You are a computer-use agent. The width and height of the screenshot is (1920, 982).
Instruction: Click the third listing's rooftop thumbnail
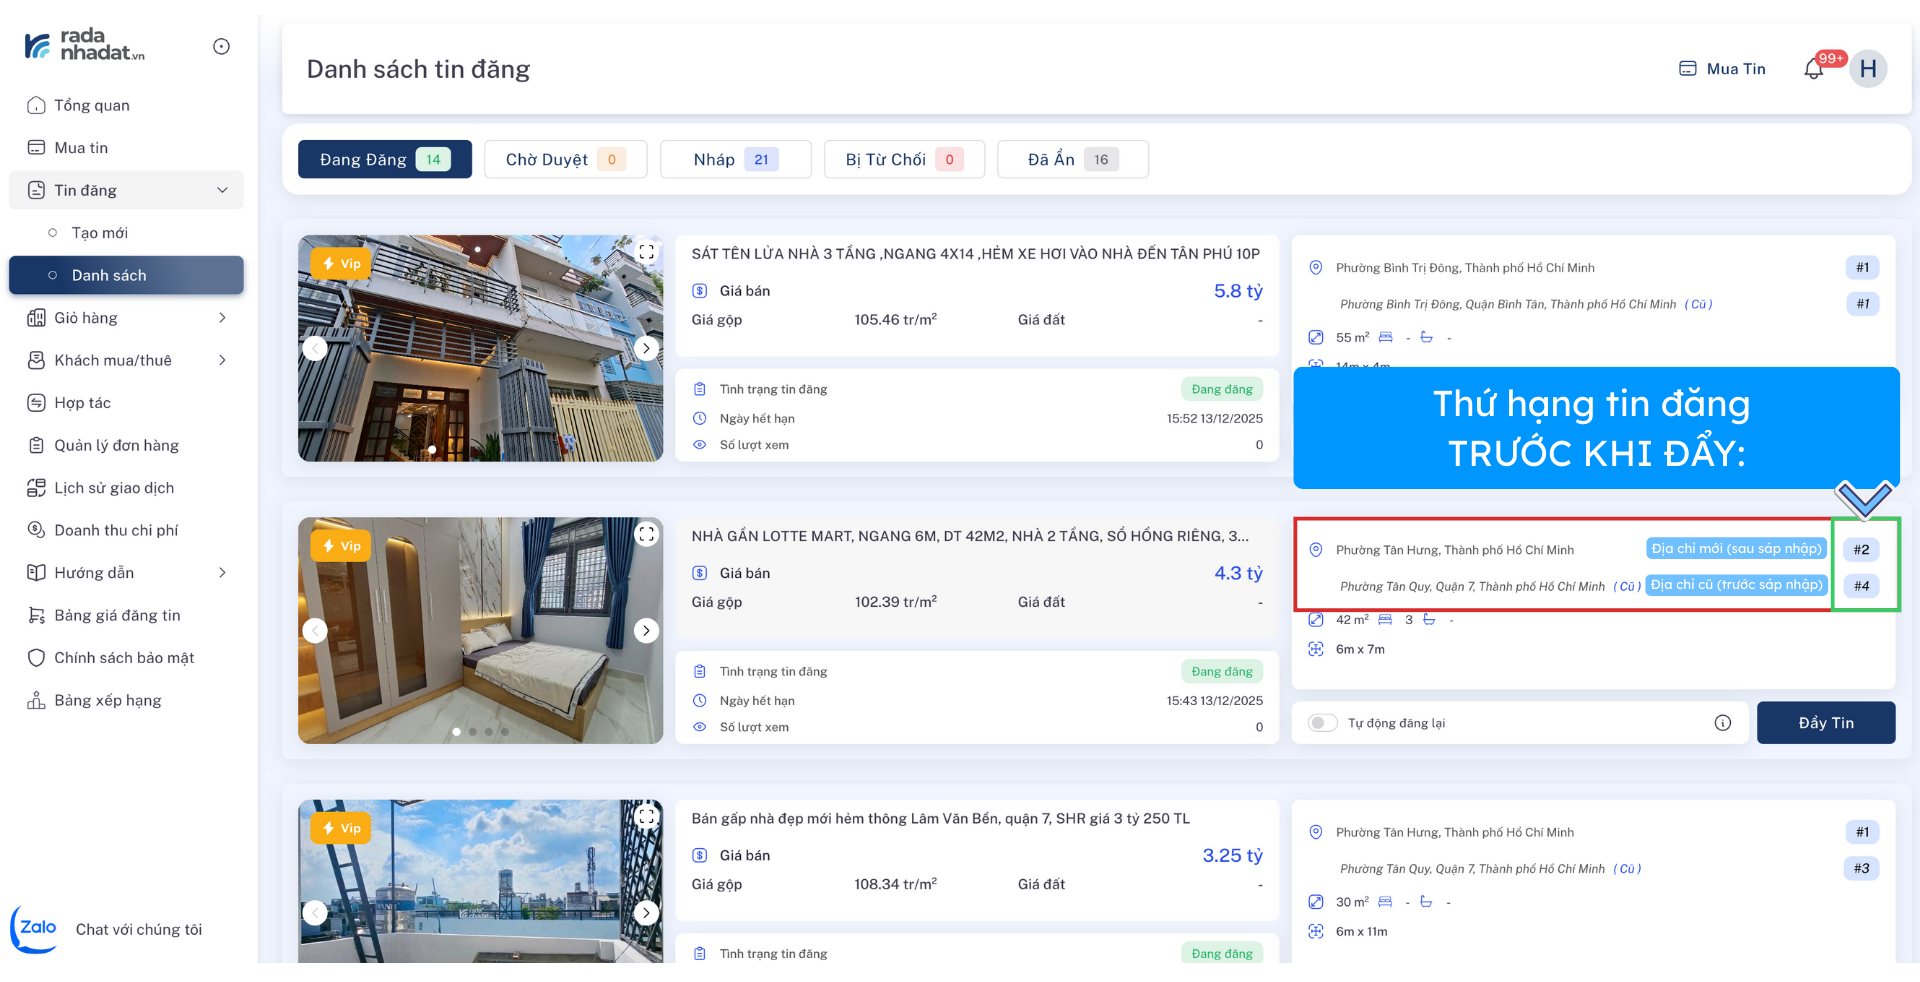pyautogui.click(x=480, y=880)
